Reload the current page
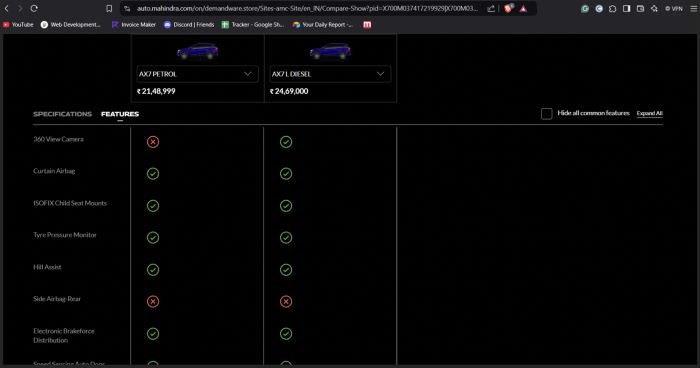 (34, 8)
